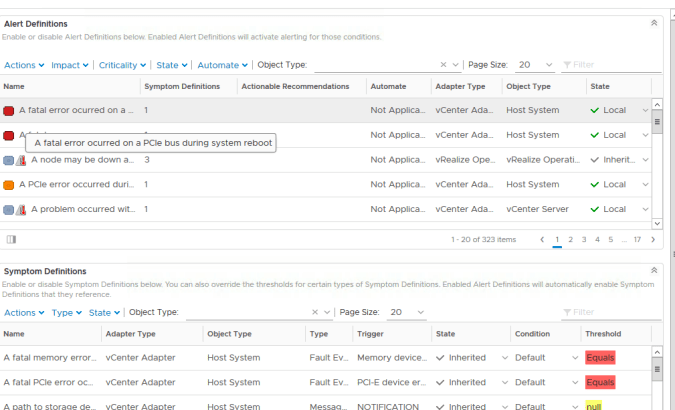Expand the Automate dropdown
Screen dimensions: 675x410
[x=221, y=65]
